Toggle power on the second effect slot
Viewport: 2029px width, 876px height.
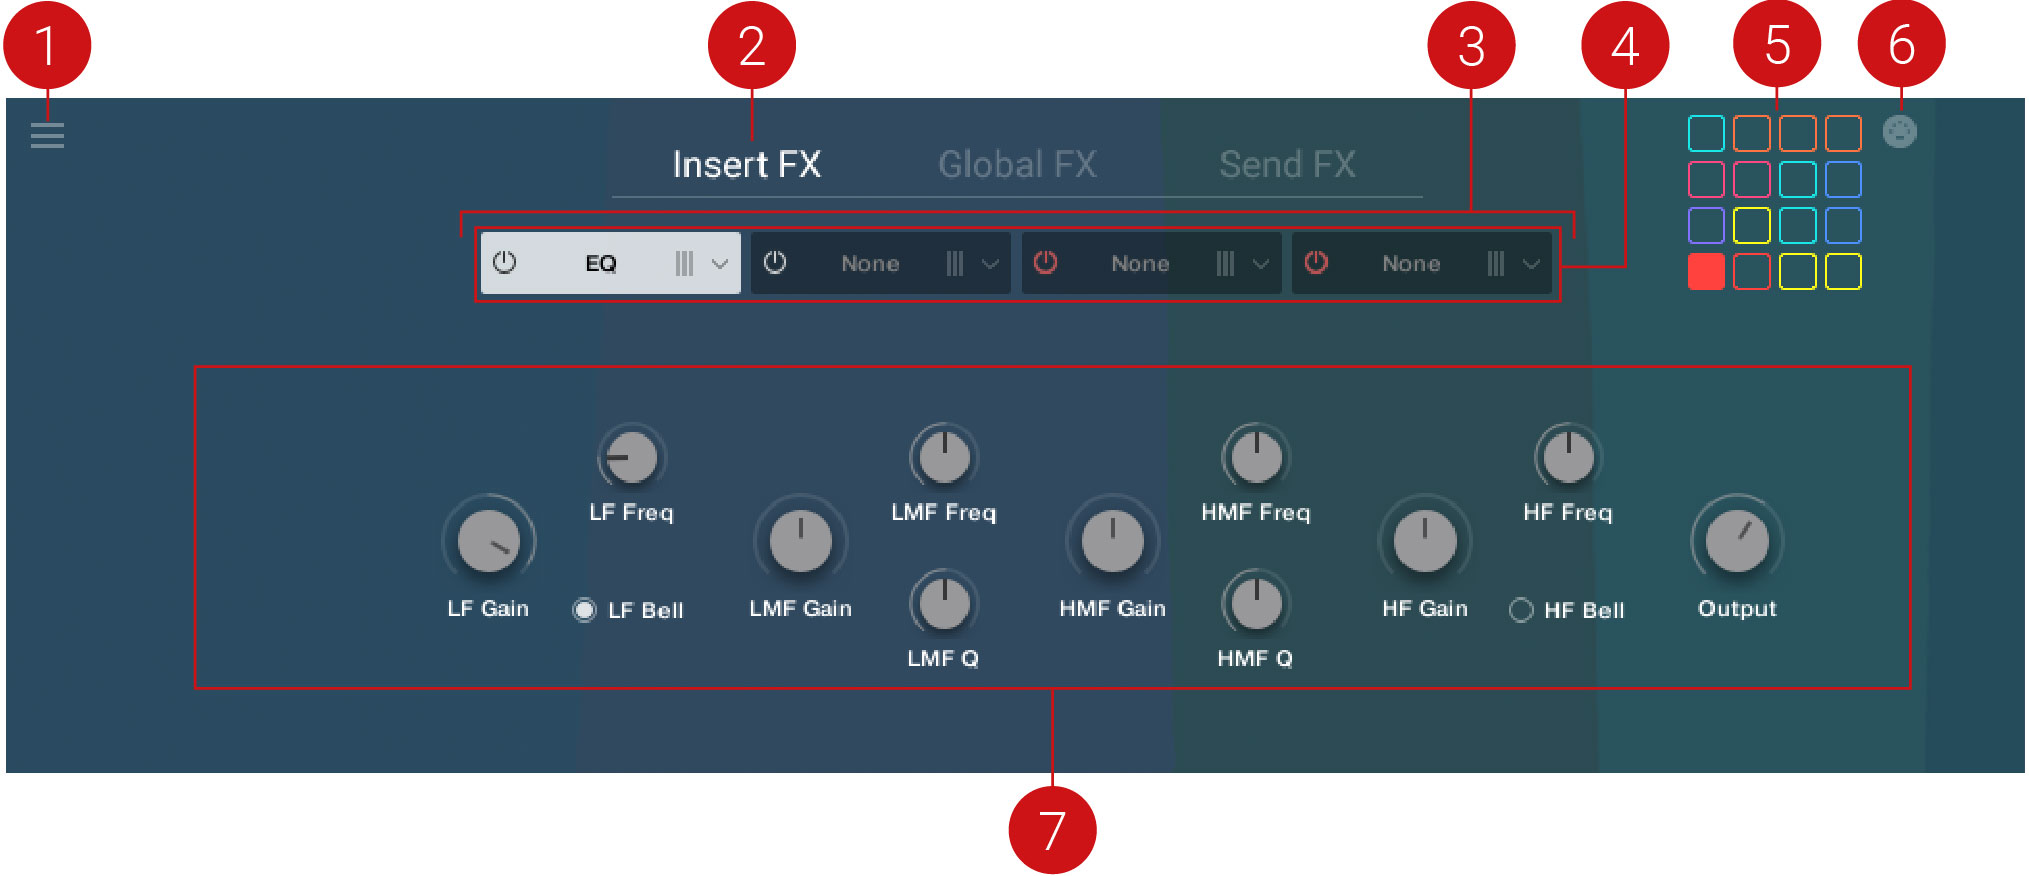click(775, 263)
